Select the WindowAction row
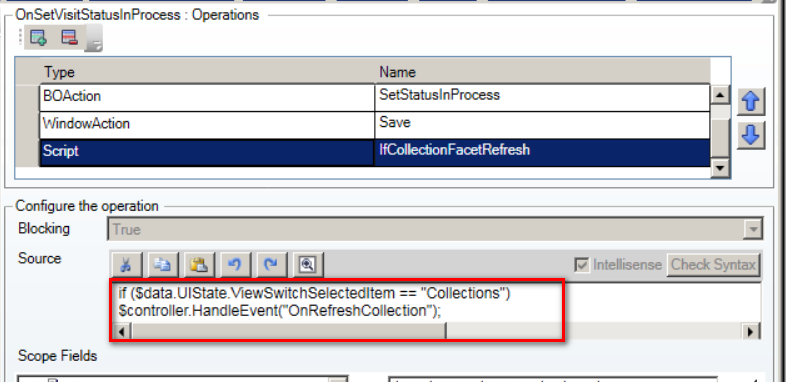Viewport: 786px width, 382px height. click(374, 125)
